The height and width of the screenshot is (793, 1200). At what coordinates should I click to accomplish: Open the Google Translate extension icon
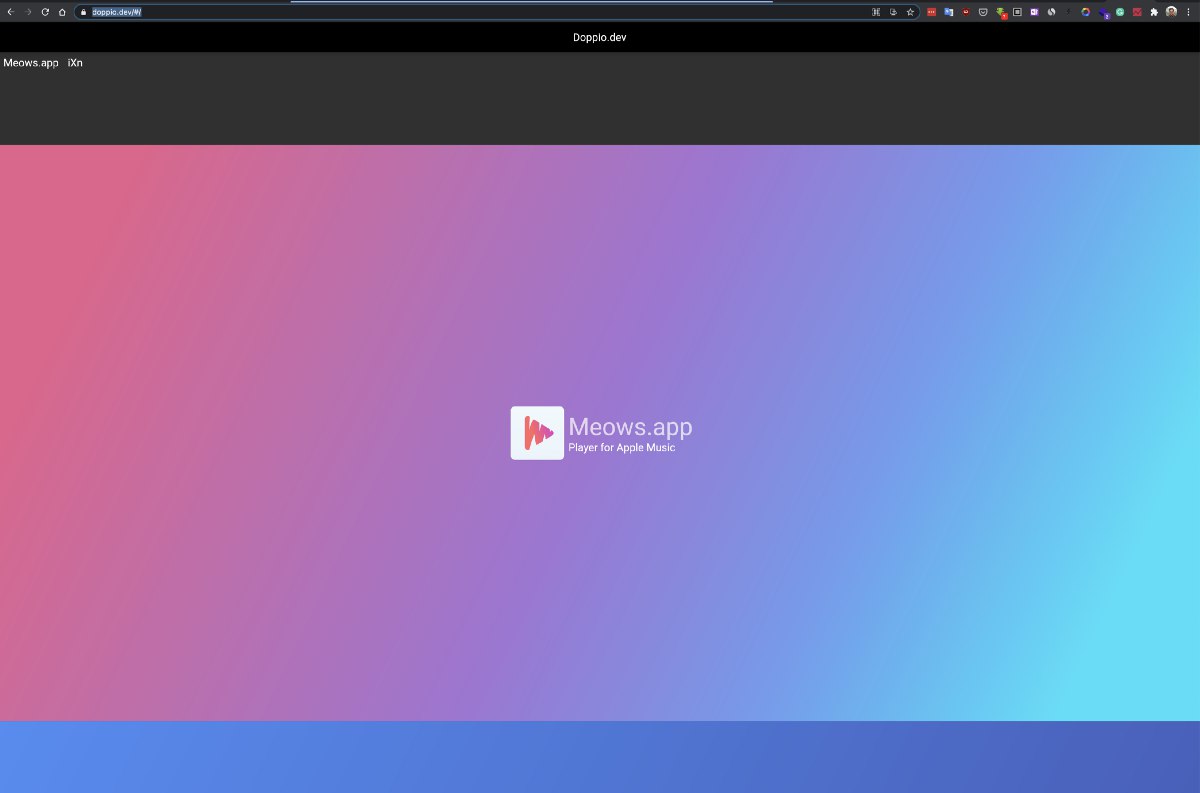[x=948, y=12]
